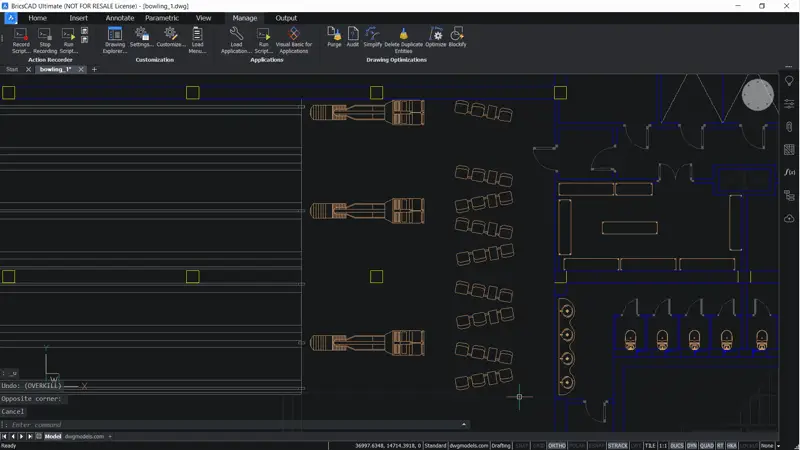Toggle ORTHO mode in status bar

pos(557,445)
